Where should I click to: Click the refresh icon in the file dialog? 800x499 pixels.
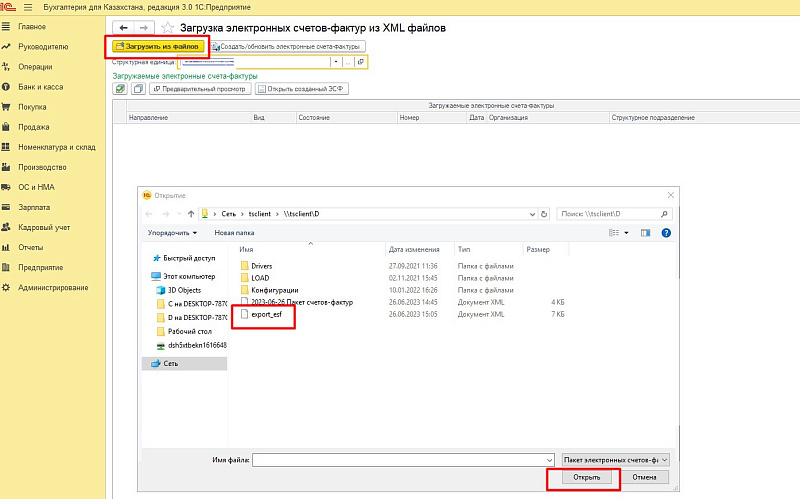(x=545, y=214)
